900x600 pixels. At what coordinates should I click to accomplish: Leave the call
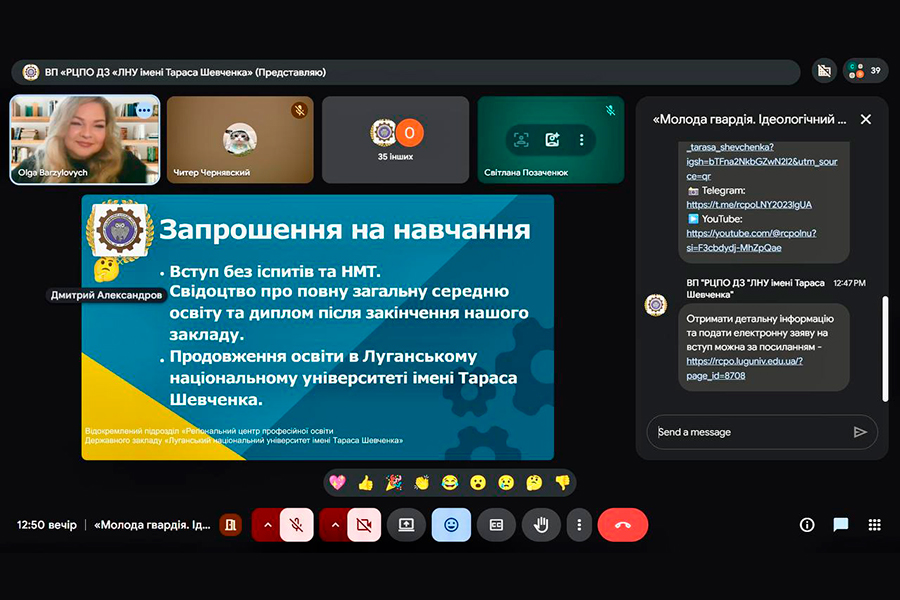pyautogui.click(x=623, y=525)
